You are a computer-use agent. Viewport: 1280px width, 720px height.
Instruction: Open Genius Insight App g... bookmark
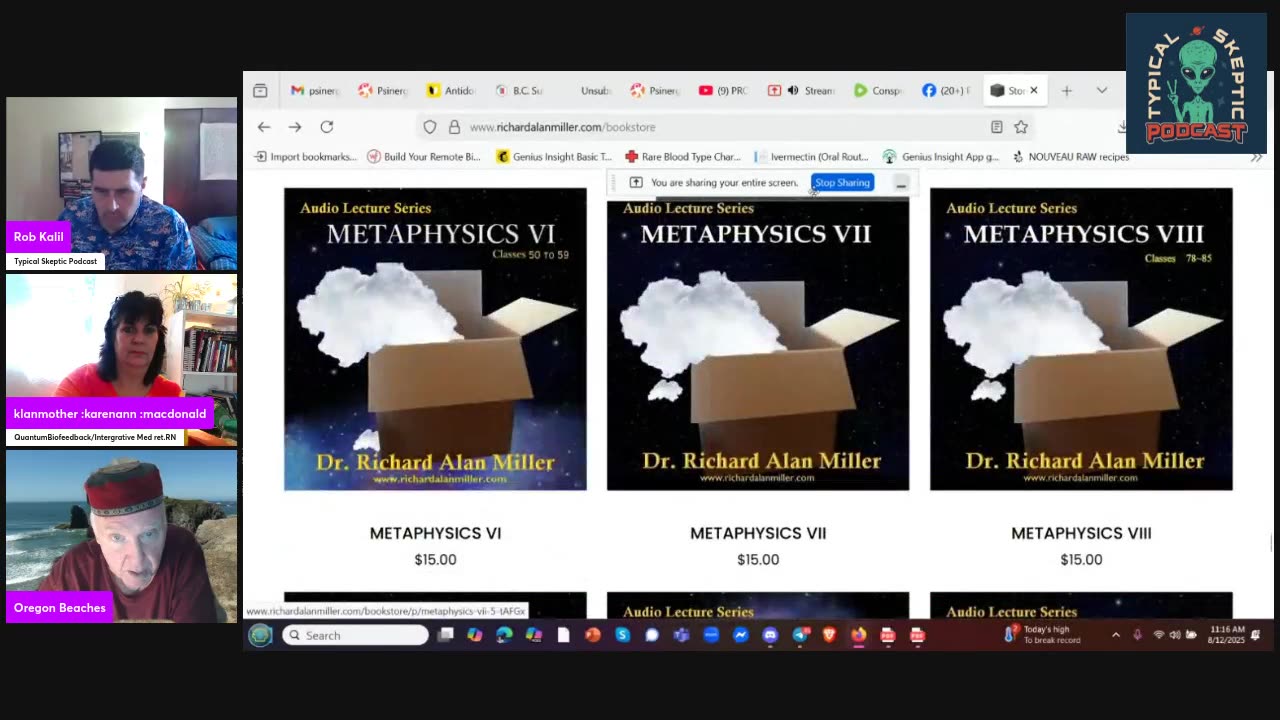pyautogui.click(x=941, y=157)
